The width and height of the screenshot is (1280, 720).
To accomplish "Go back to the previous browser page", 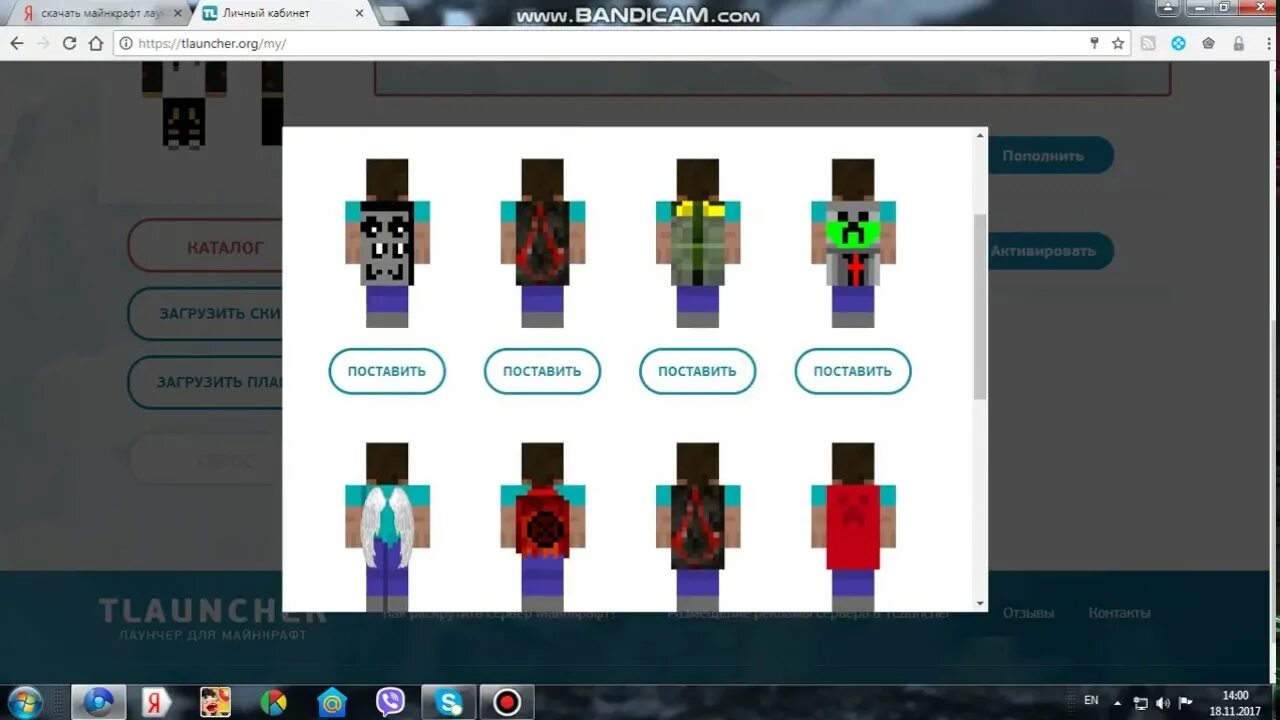I will coord(17,44).
